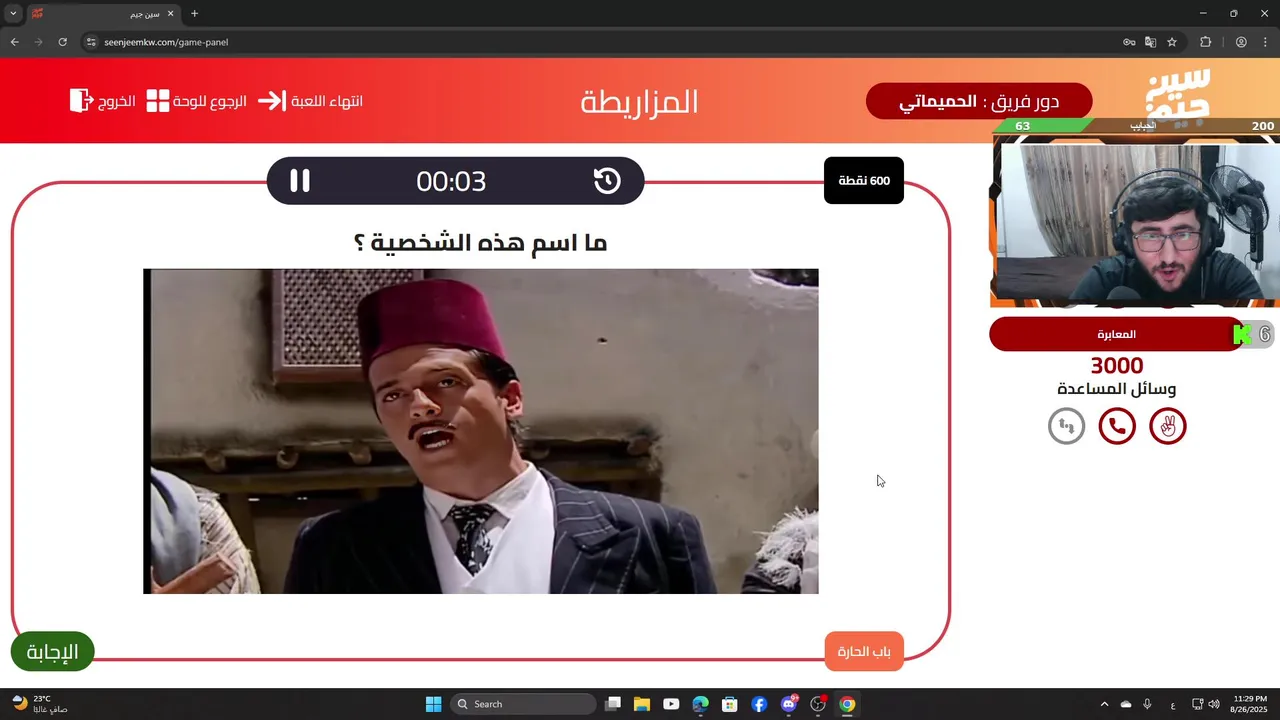This screenshot has width=1280, height=720.
Task: Click the arrow icon for انتهاء اللعبة
Action: click(271, 101)
